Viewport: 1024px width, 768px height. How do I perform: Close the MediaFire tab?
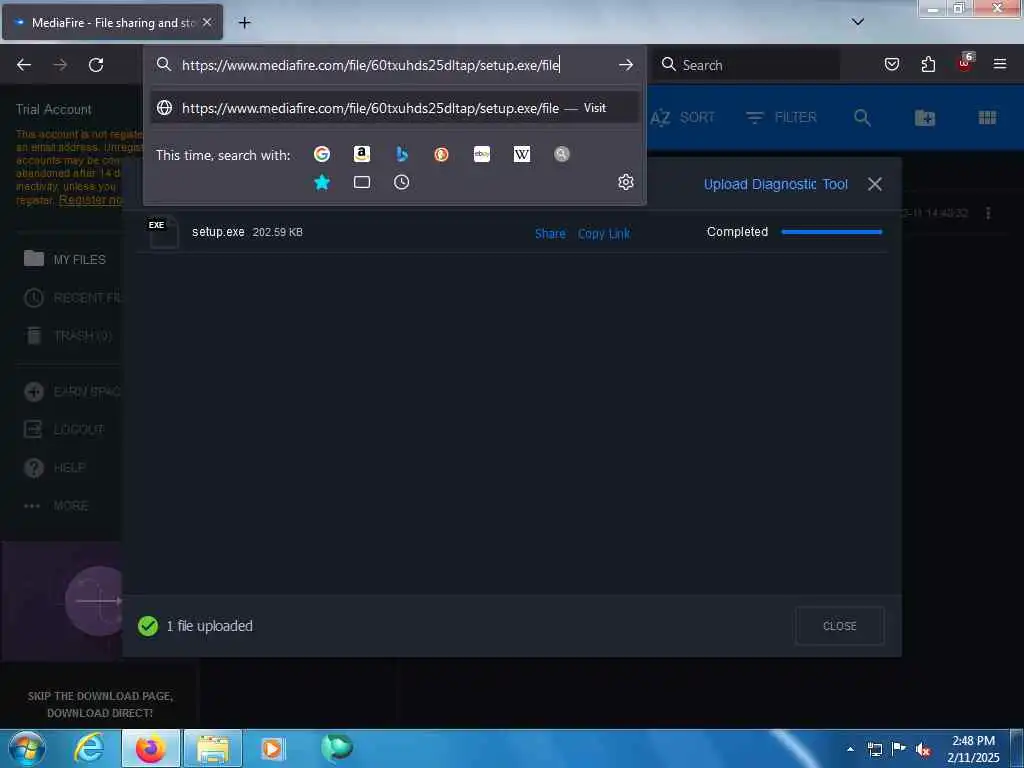(x=207, y=22)
